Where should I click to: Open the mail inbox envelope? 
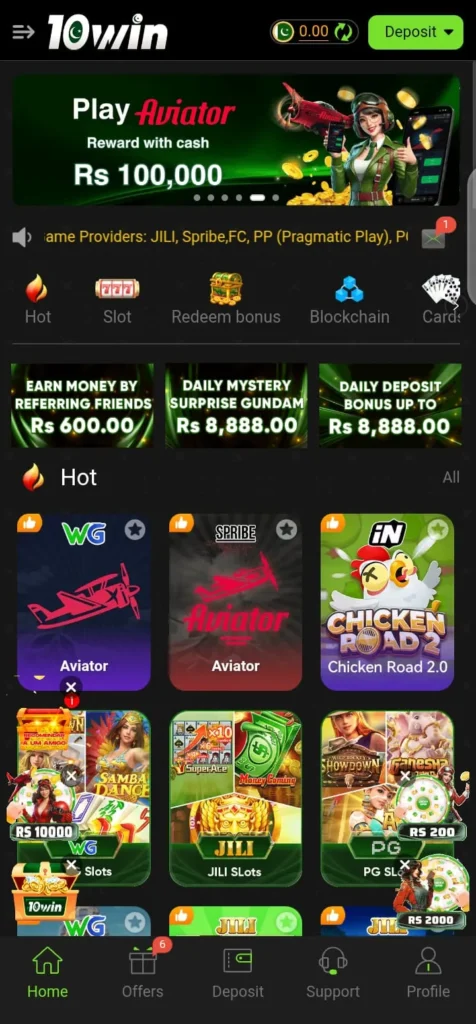(x=433, y=239)
